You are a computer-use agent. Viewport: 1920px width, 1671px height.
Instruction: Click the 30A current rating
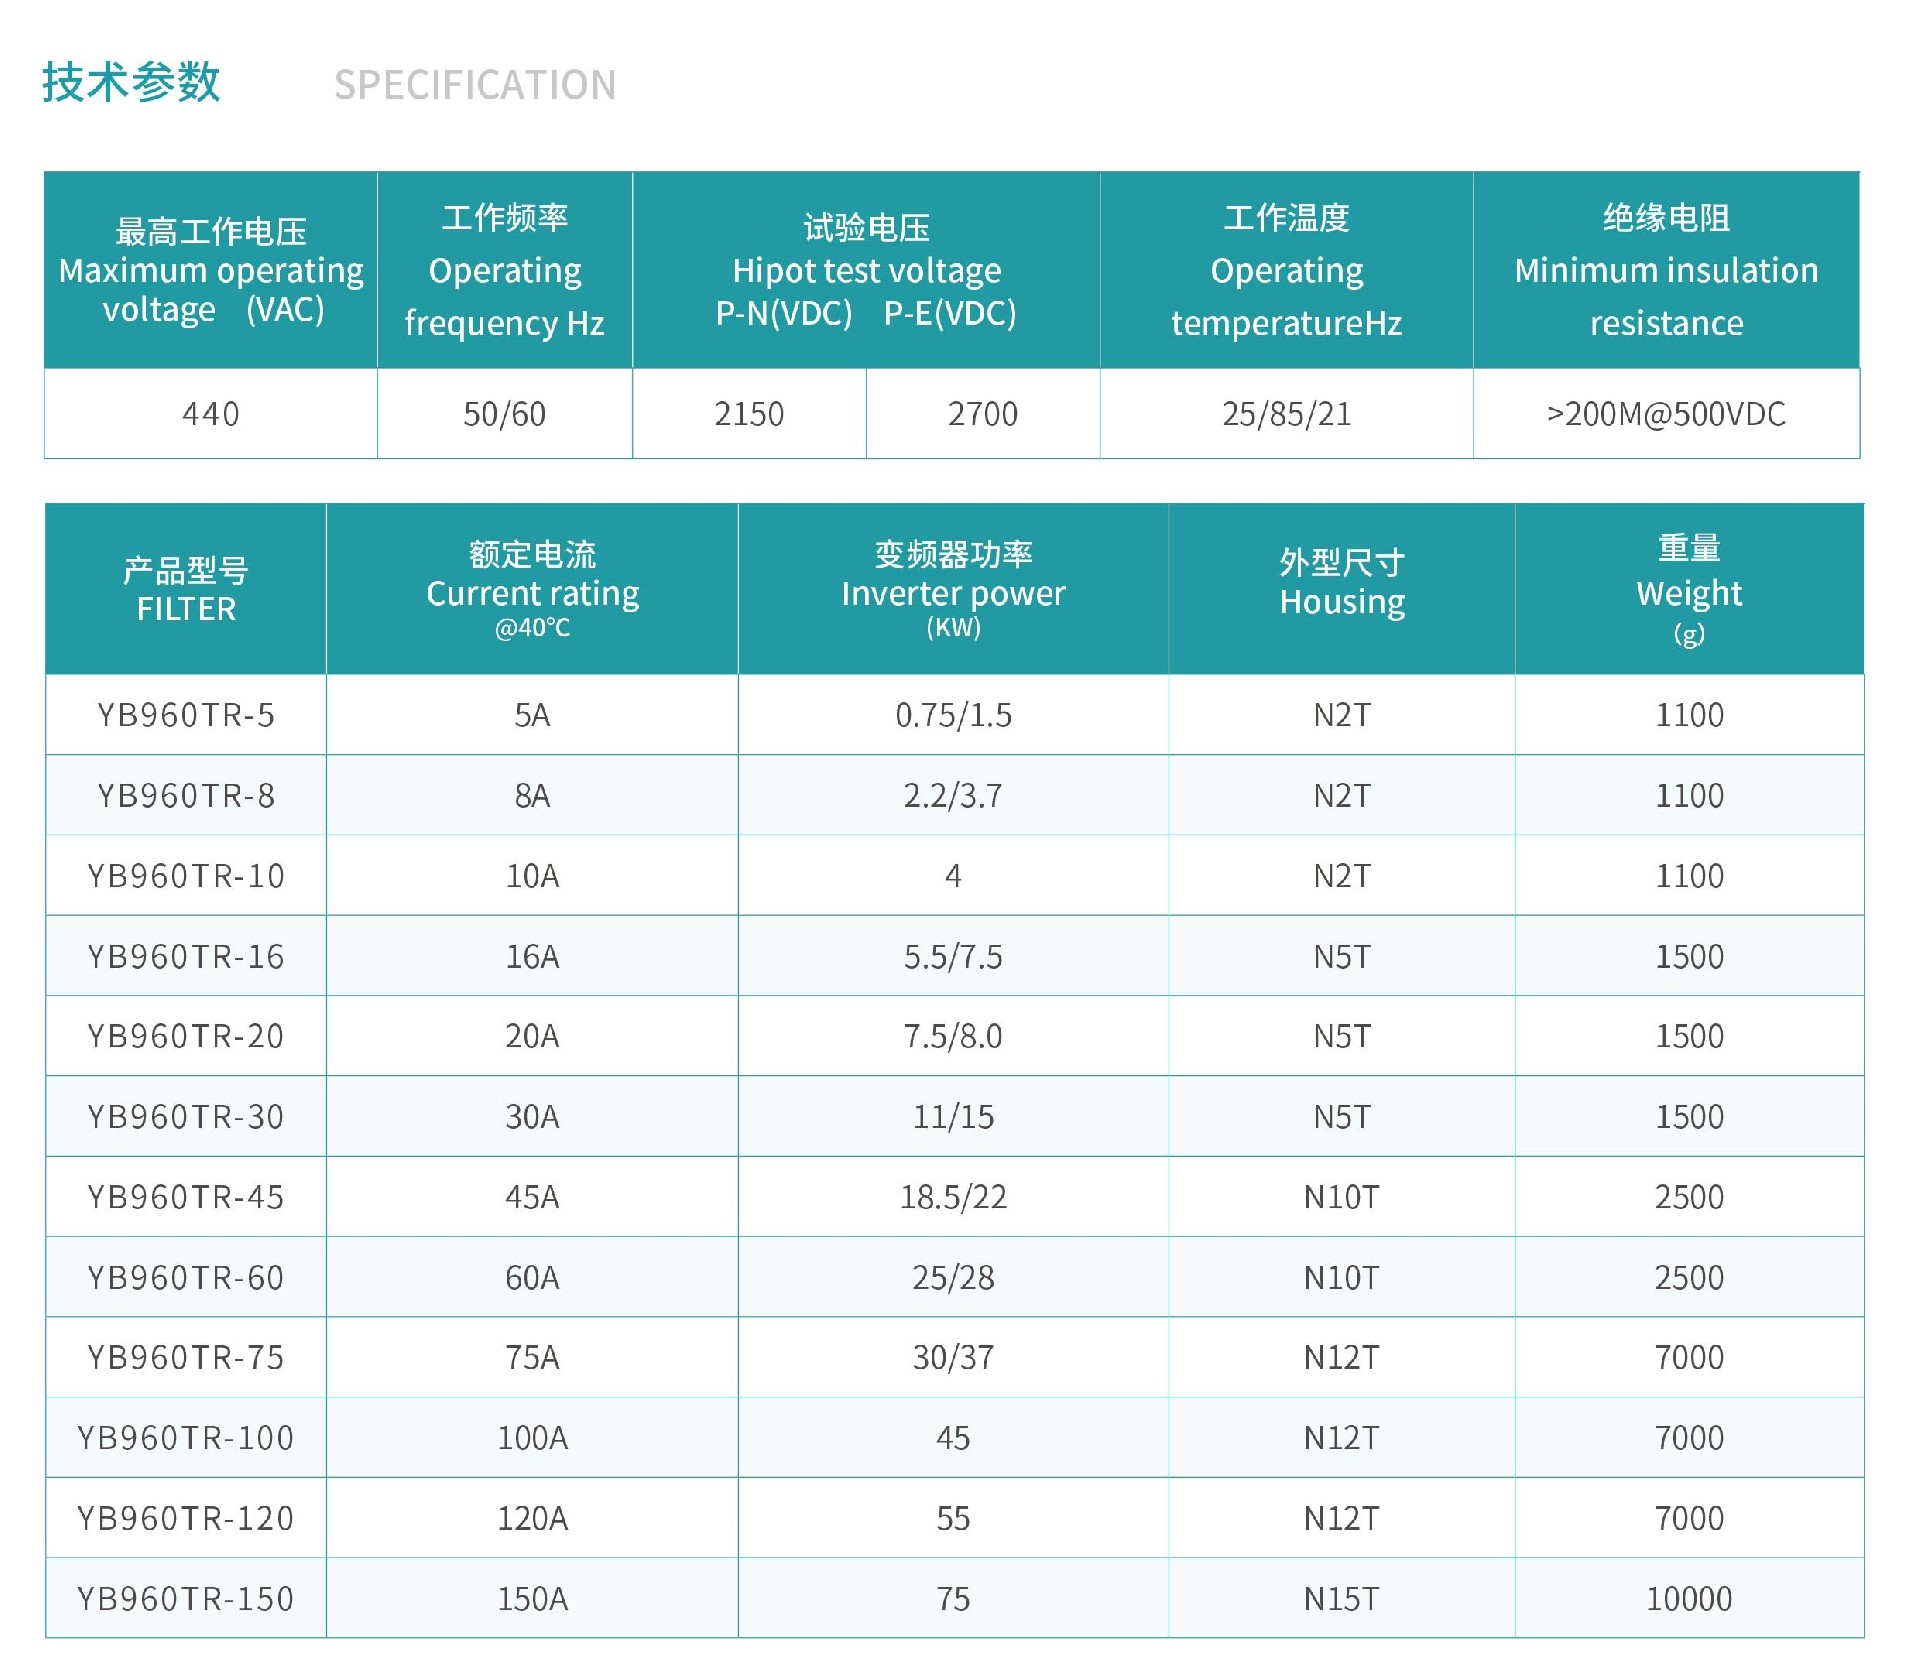[532, 1117]
